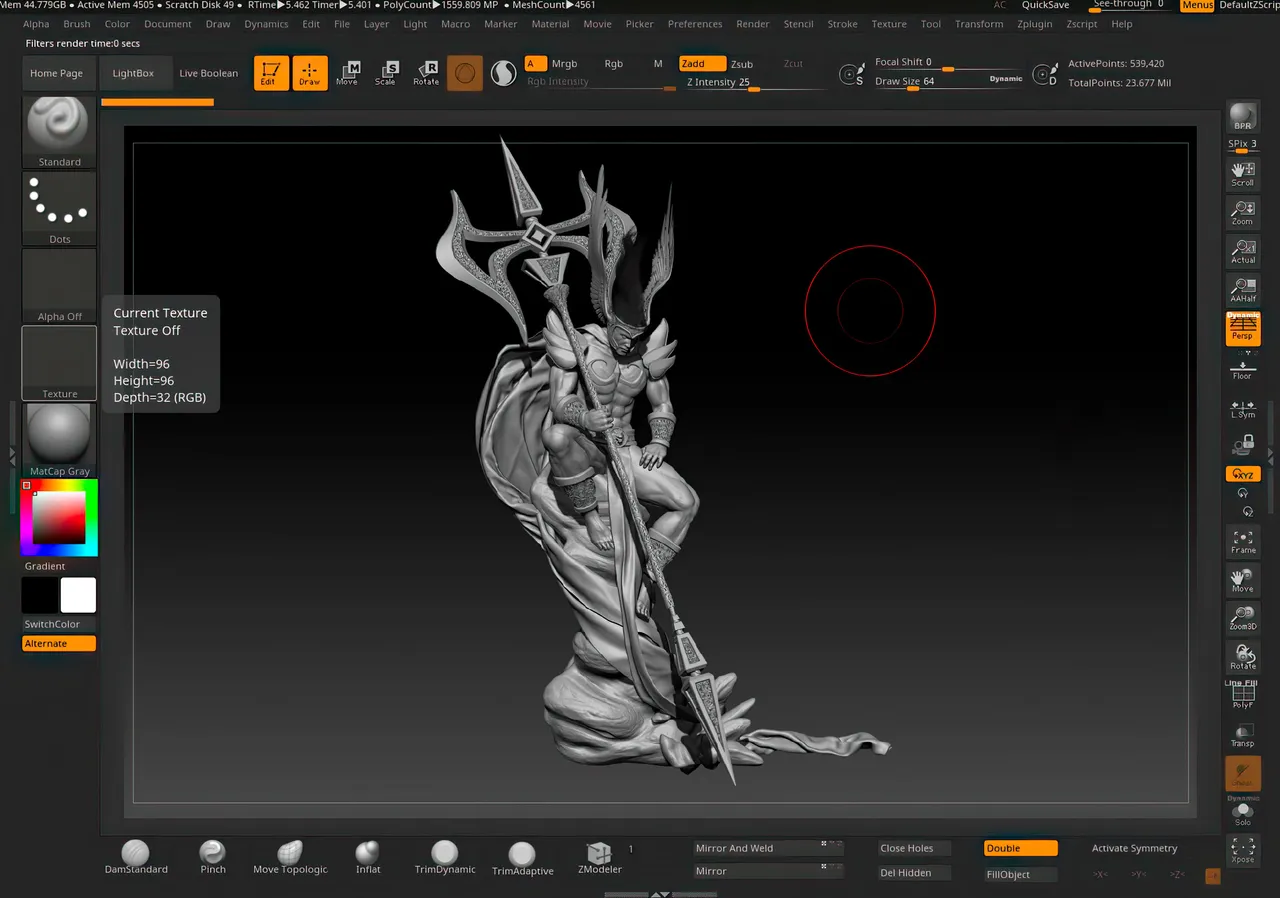The image size is (1280, 898).
Task: Open the Preferences menu
Action: 695,24
